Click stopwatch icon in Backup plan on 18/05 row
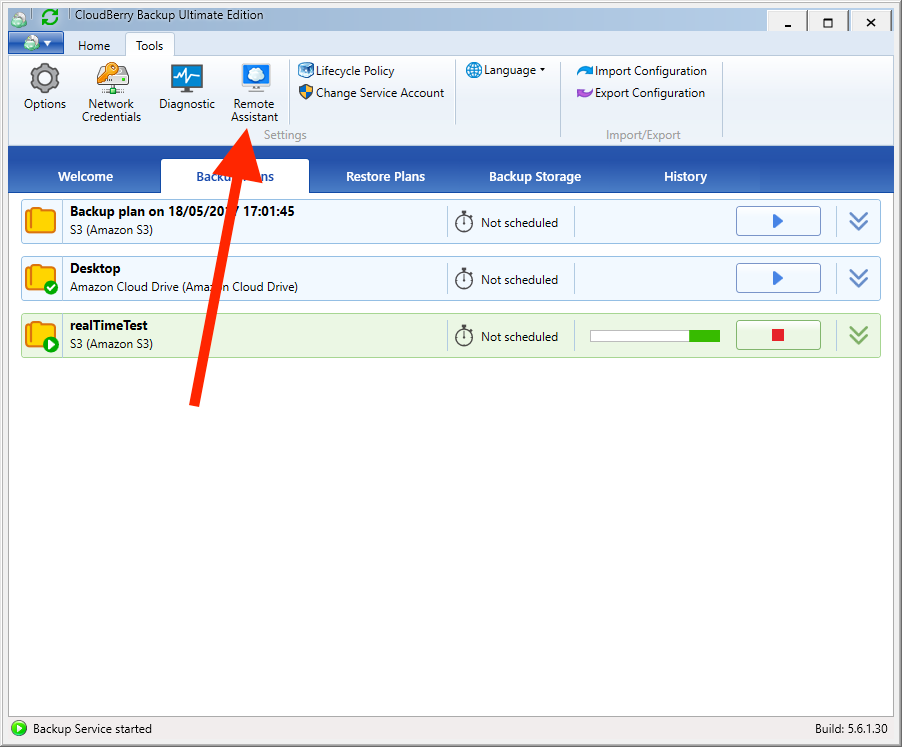The height and width of the screenshot is (747, 902). pos(464,221)
